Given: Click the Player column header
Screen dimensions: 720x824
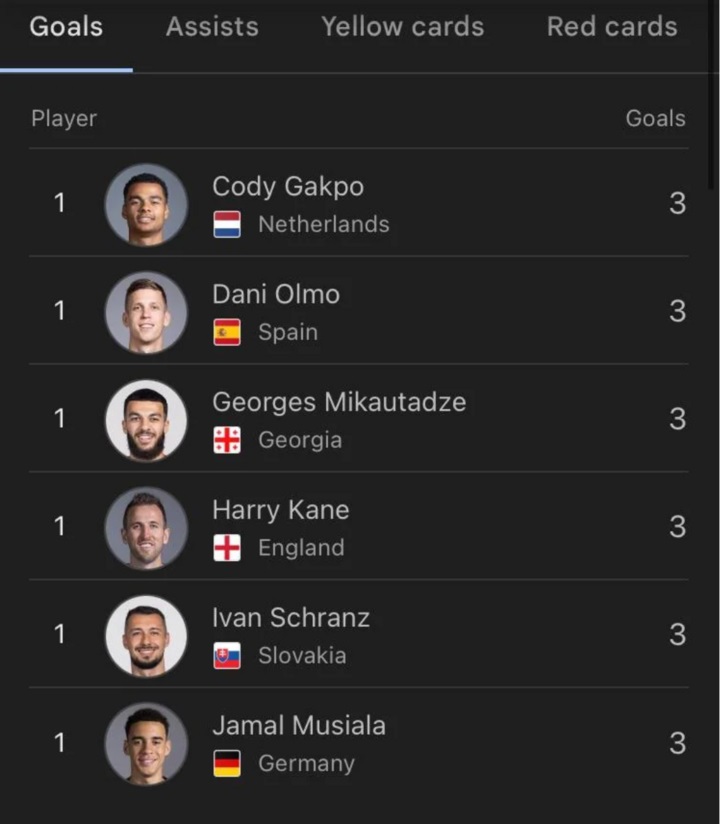Looking at the screenshot, I should (64, 118).
